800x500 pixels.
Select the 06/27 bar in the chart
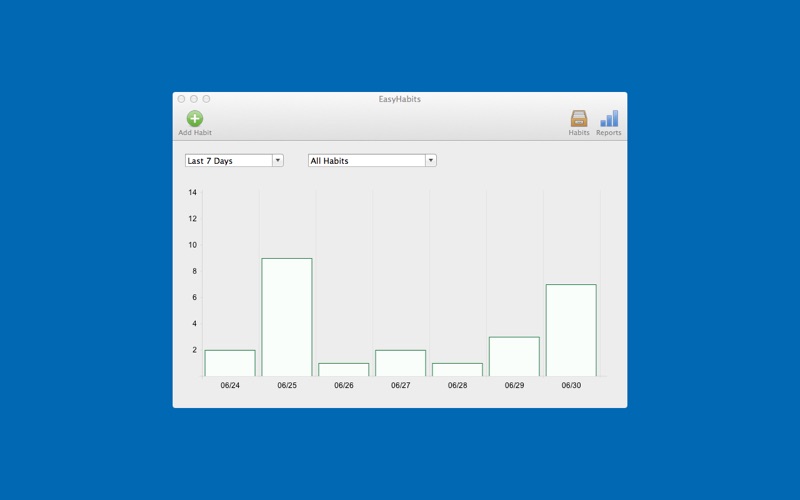point(401,363)
